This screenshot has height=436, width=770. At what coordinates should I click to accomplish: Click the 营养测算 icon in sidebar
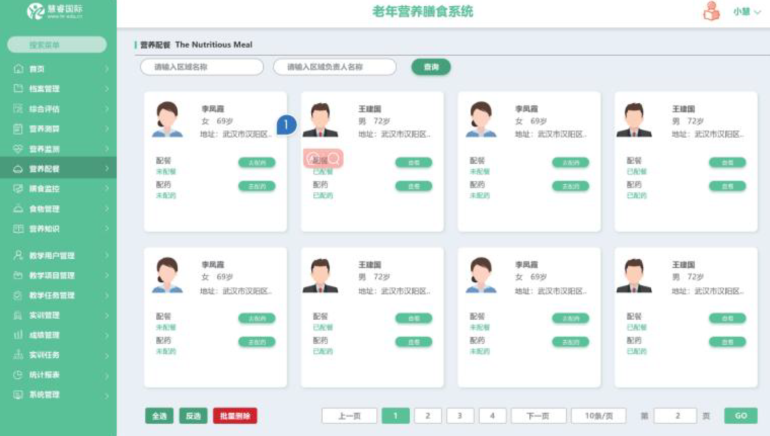coord(18,129)
